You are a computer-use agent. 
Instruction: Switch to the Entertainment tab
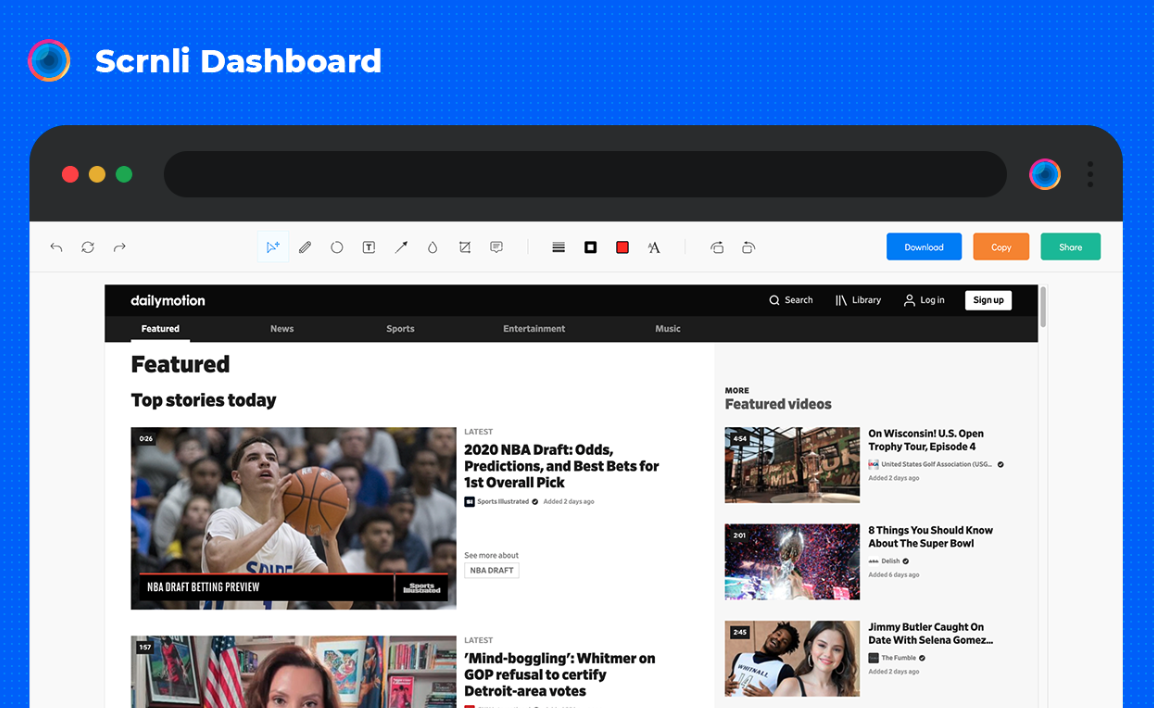tap(534, 329)
